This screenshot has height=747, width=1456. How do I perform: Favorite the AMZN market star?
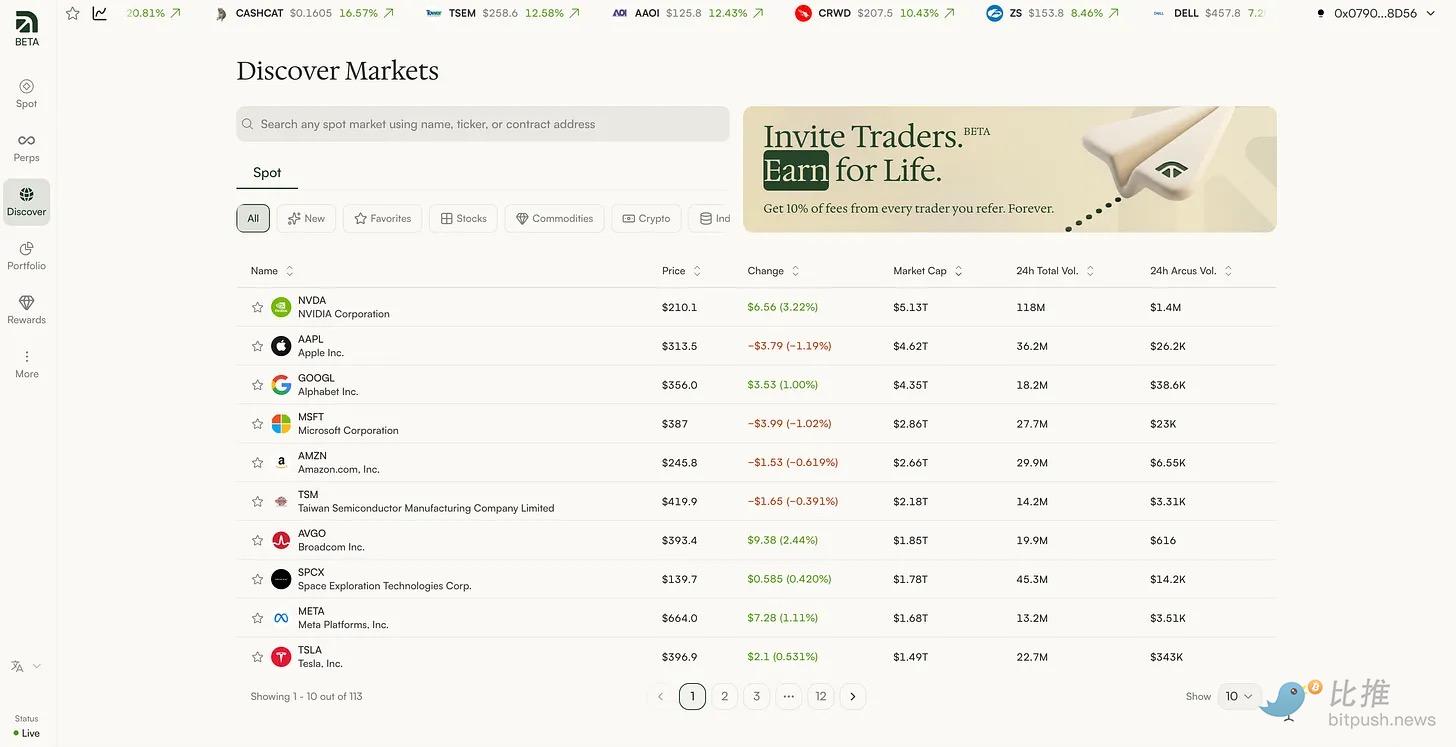click(x=257, y=462)
